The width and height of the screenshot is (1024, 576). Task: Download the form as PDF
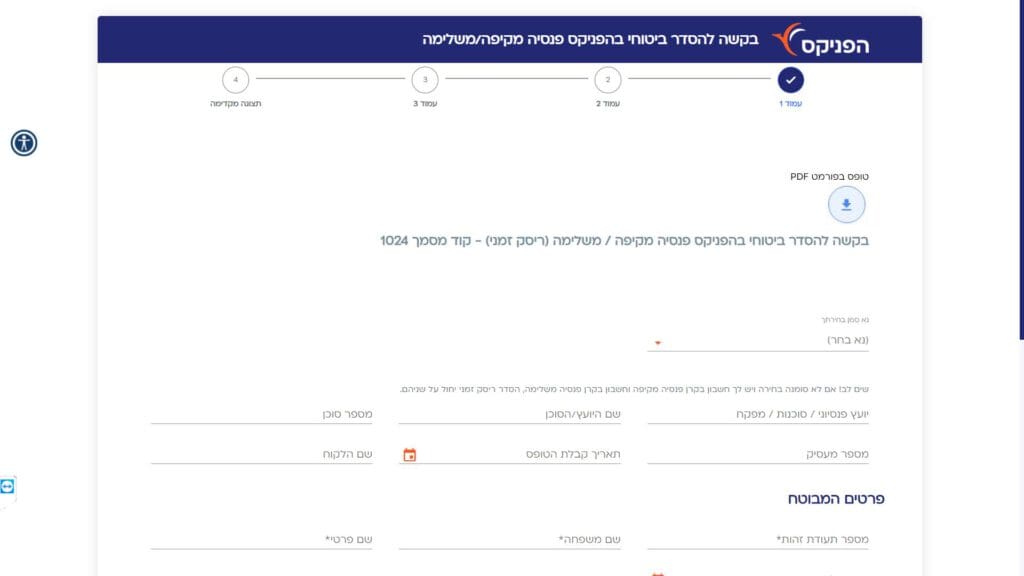[x=846, y=205]
